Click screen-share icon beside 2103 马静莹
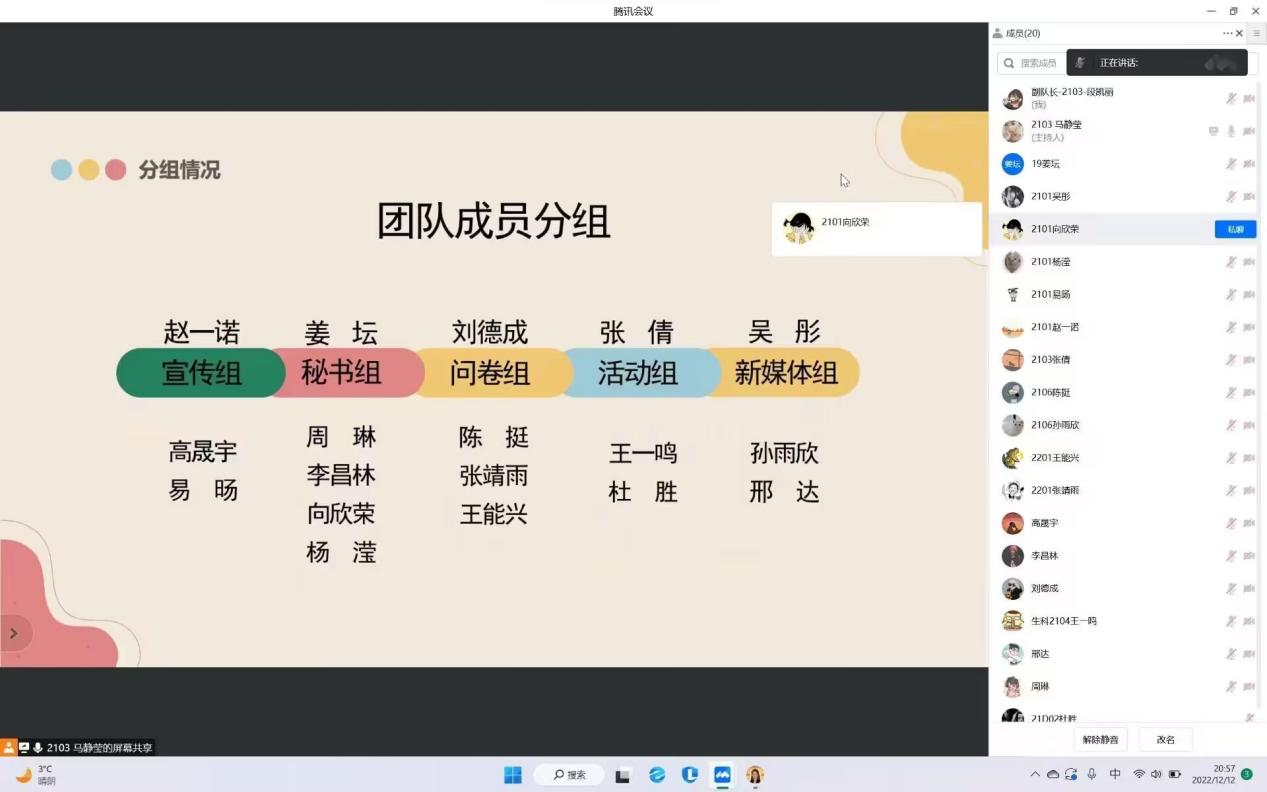1267x792 pixels. [1213, 131]
